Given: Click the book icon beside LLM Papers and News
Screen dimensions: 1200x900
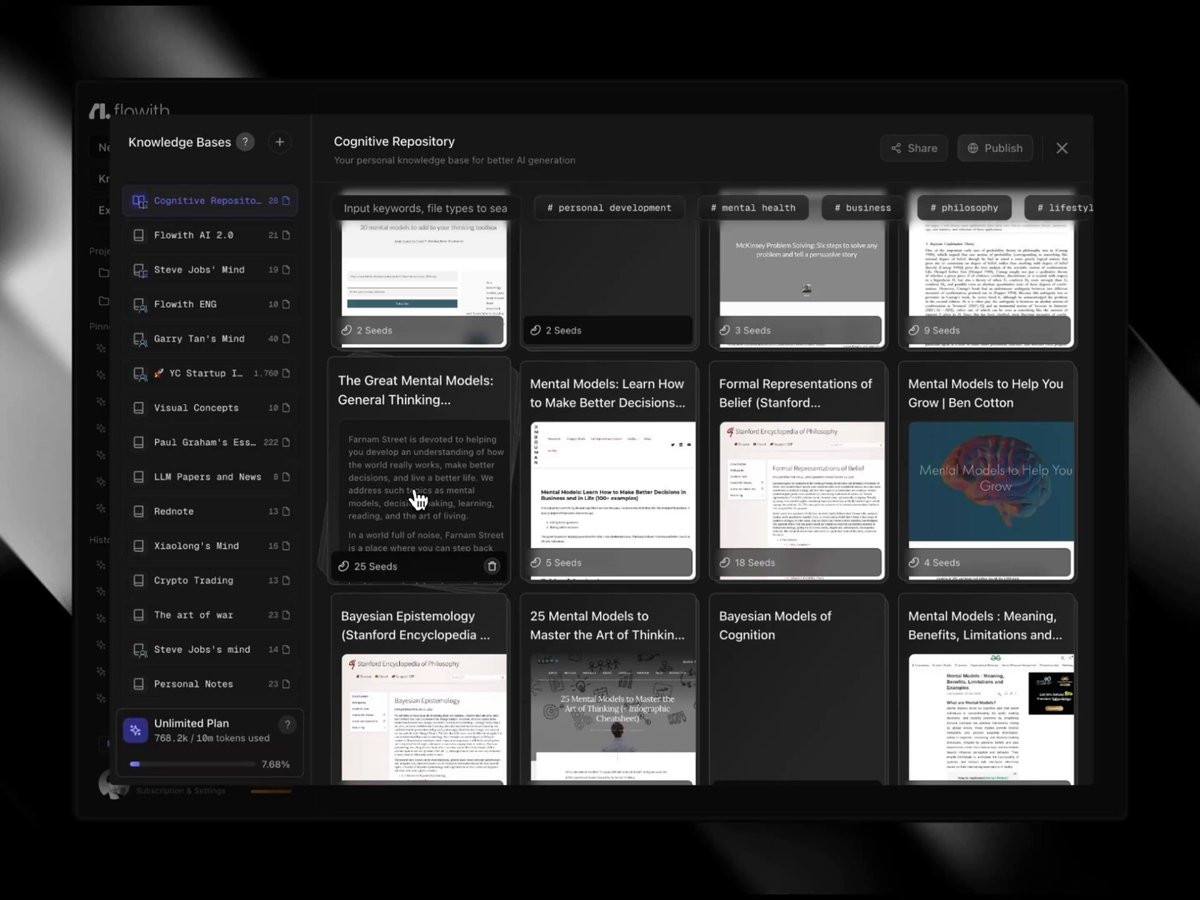Looking at the screenshot, I should coord(140,477).
